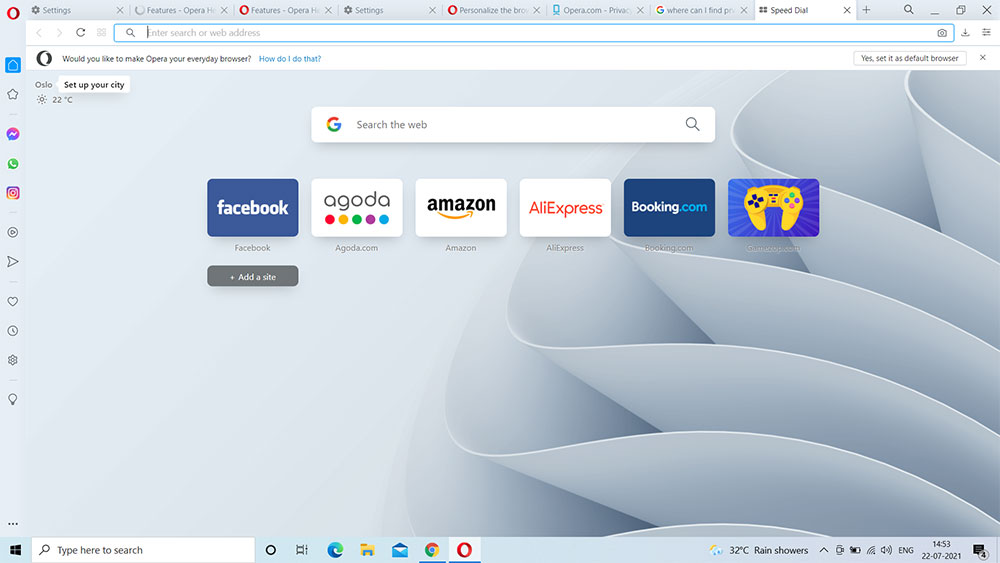
Task: Open File Explorer from taskbar
Action: [367, 550]
